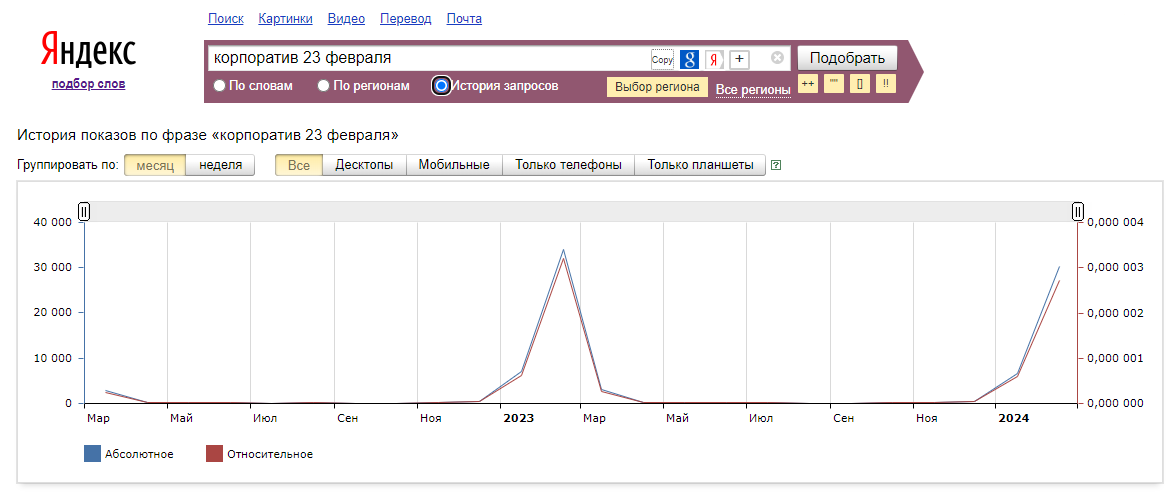Screen dimensions: 1170x494
Task: Switch to the Только планшеты tab
Action: (700, 165)
